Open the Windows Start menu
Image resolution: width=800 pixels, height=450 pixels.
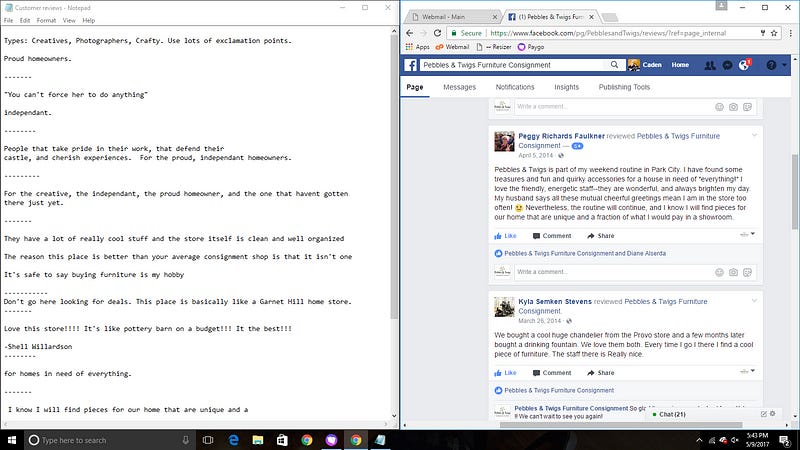pyautogui.click(x=12, y=440)
